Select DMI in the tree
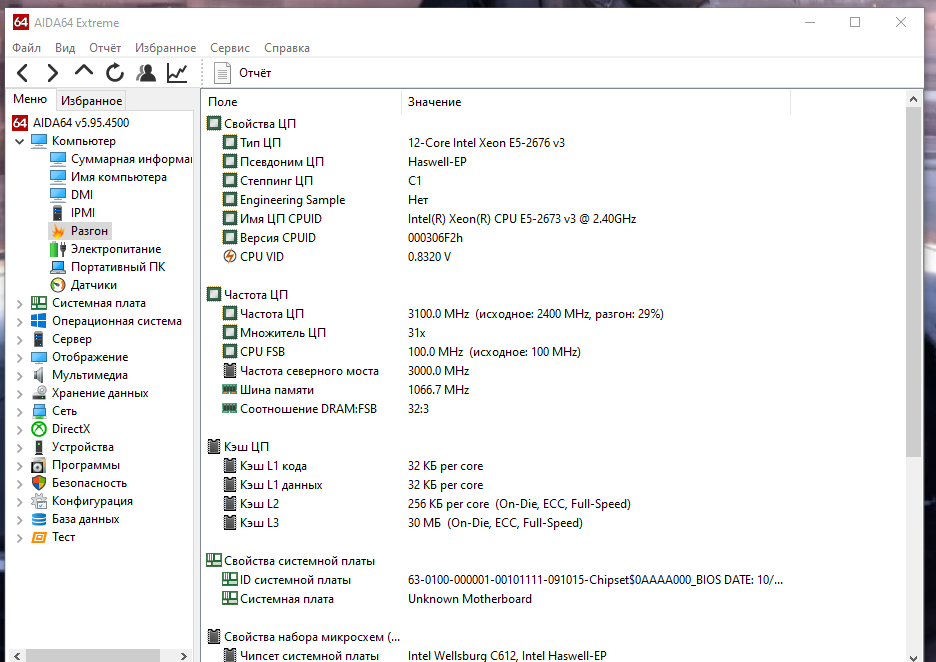This screenshot has height=662, width=936. pos(82,195)
